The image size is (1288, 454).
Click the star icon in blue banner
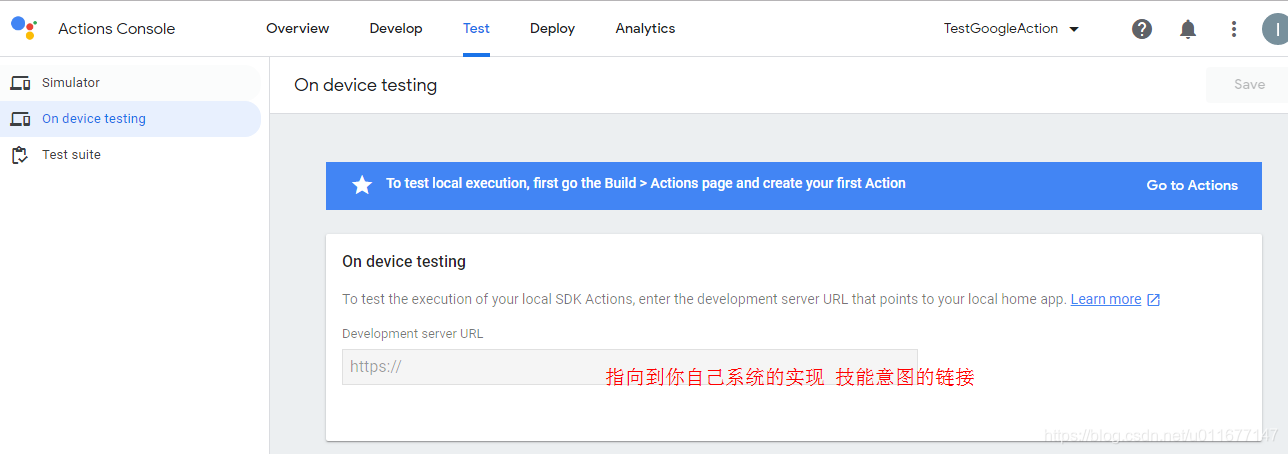click(362, 184)
